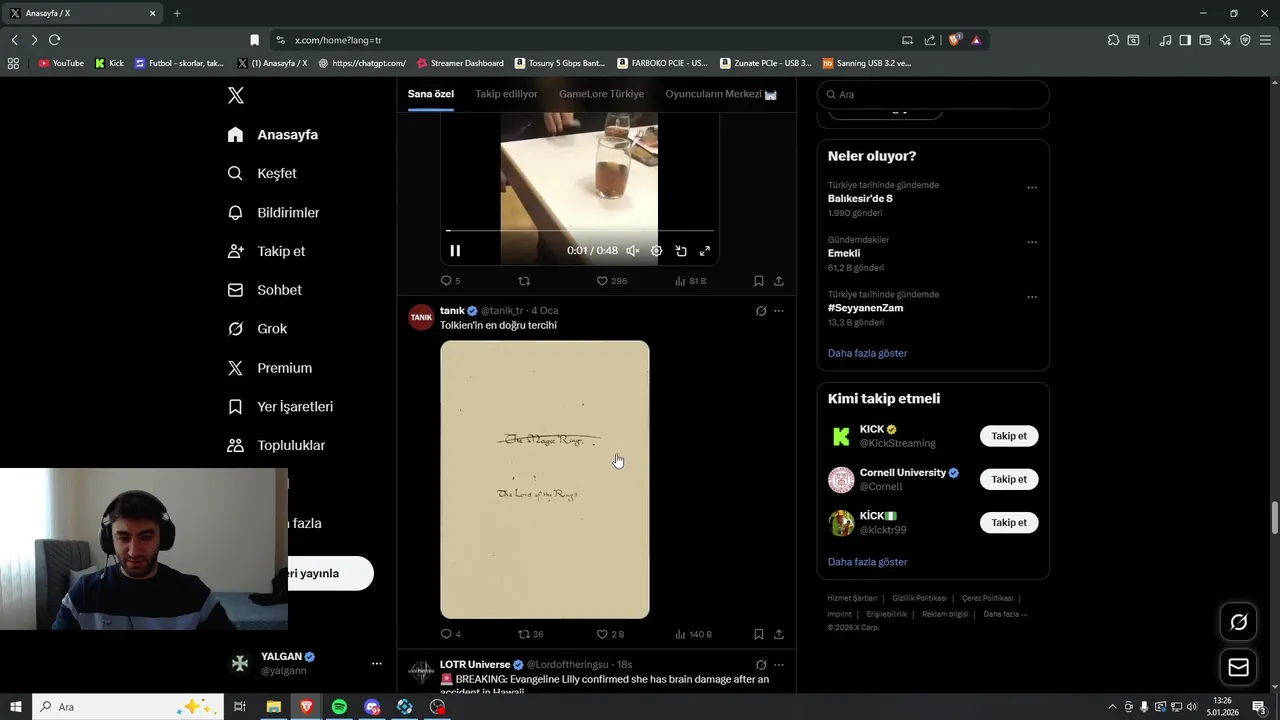Reply to video post with 5 comments
Screen dimensions: 1280x720
(x=451, y=281)
